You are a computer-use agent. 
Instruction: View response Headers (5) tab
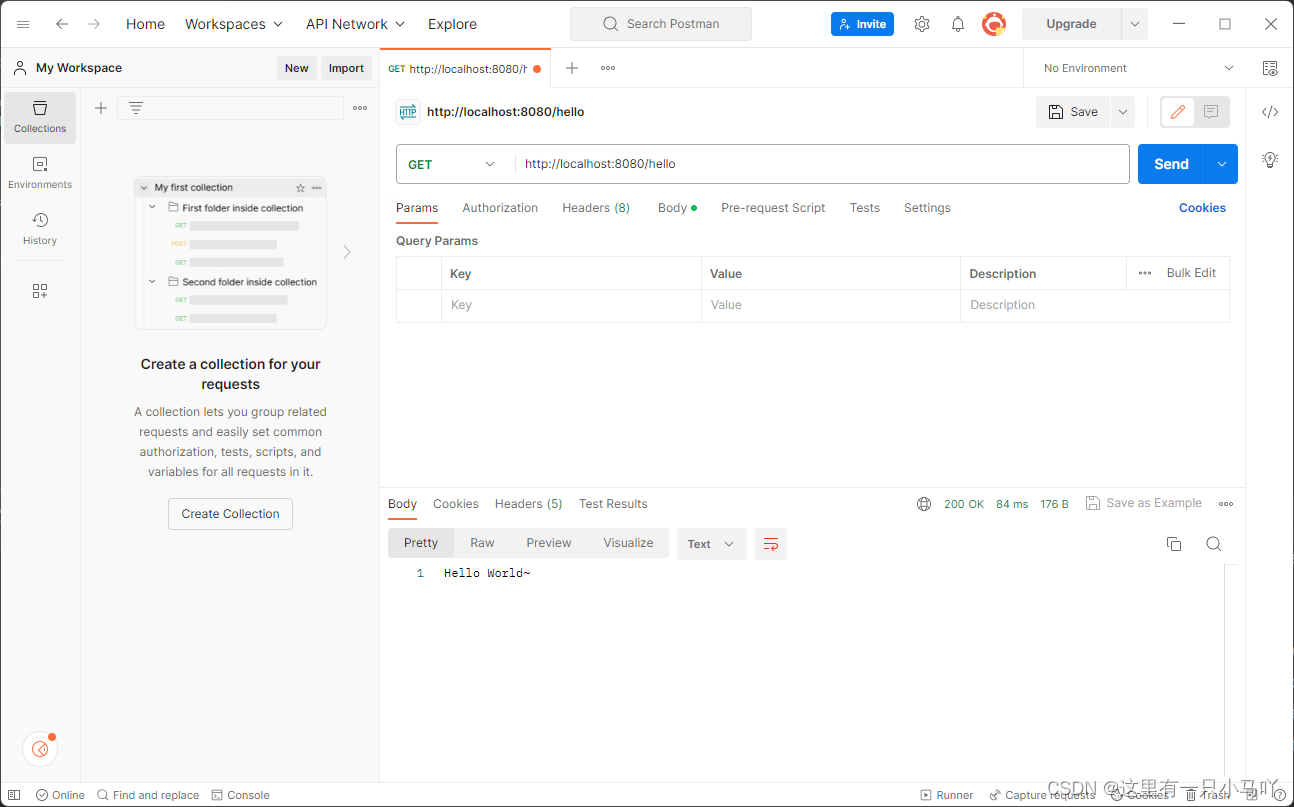528,504
